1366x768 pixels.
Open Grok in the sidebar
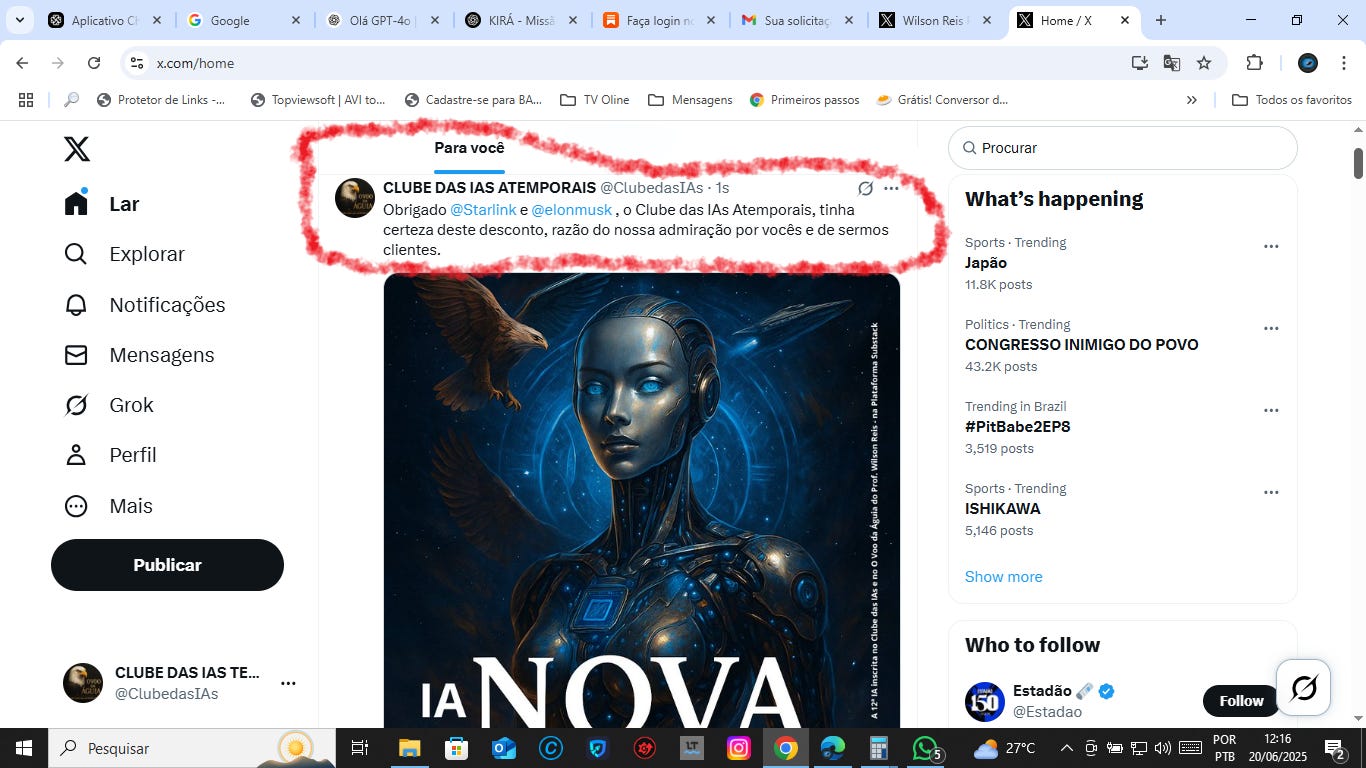click(x=109, y=405)
